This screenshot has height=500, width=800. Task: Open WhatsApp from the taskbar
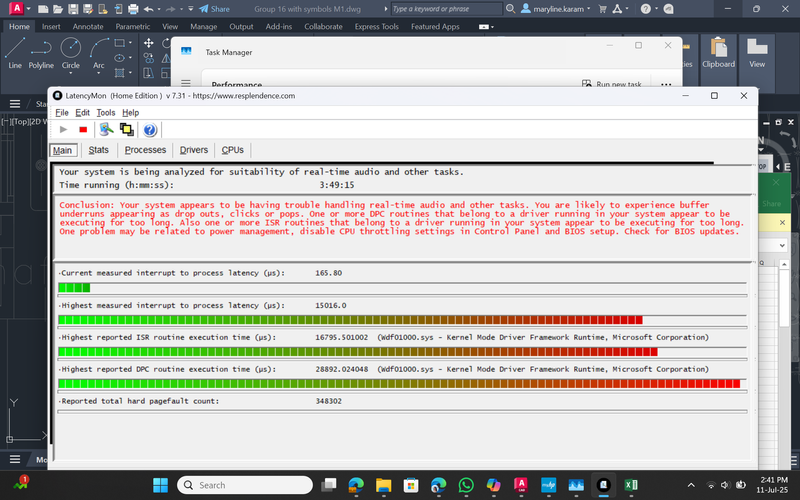tap(465, 485)
